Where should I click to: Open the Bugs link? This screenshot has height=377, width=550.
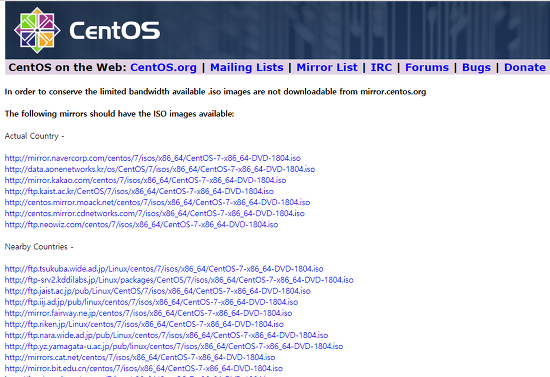coord(476,67)
